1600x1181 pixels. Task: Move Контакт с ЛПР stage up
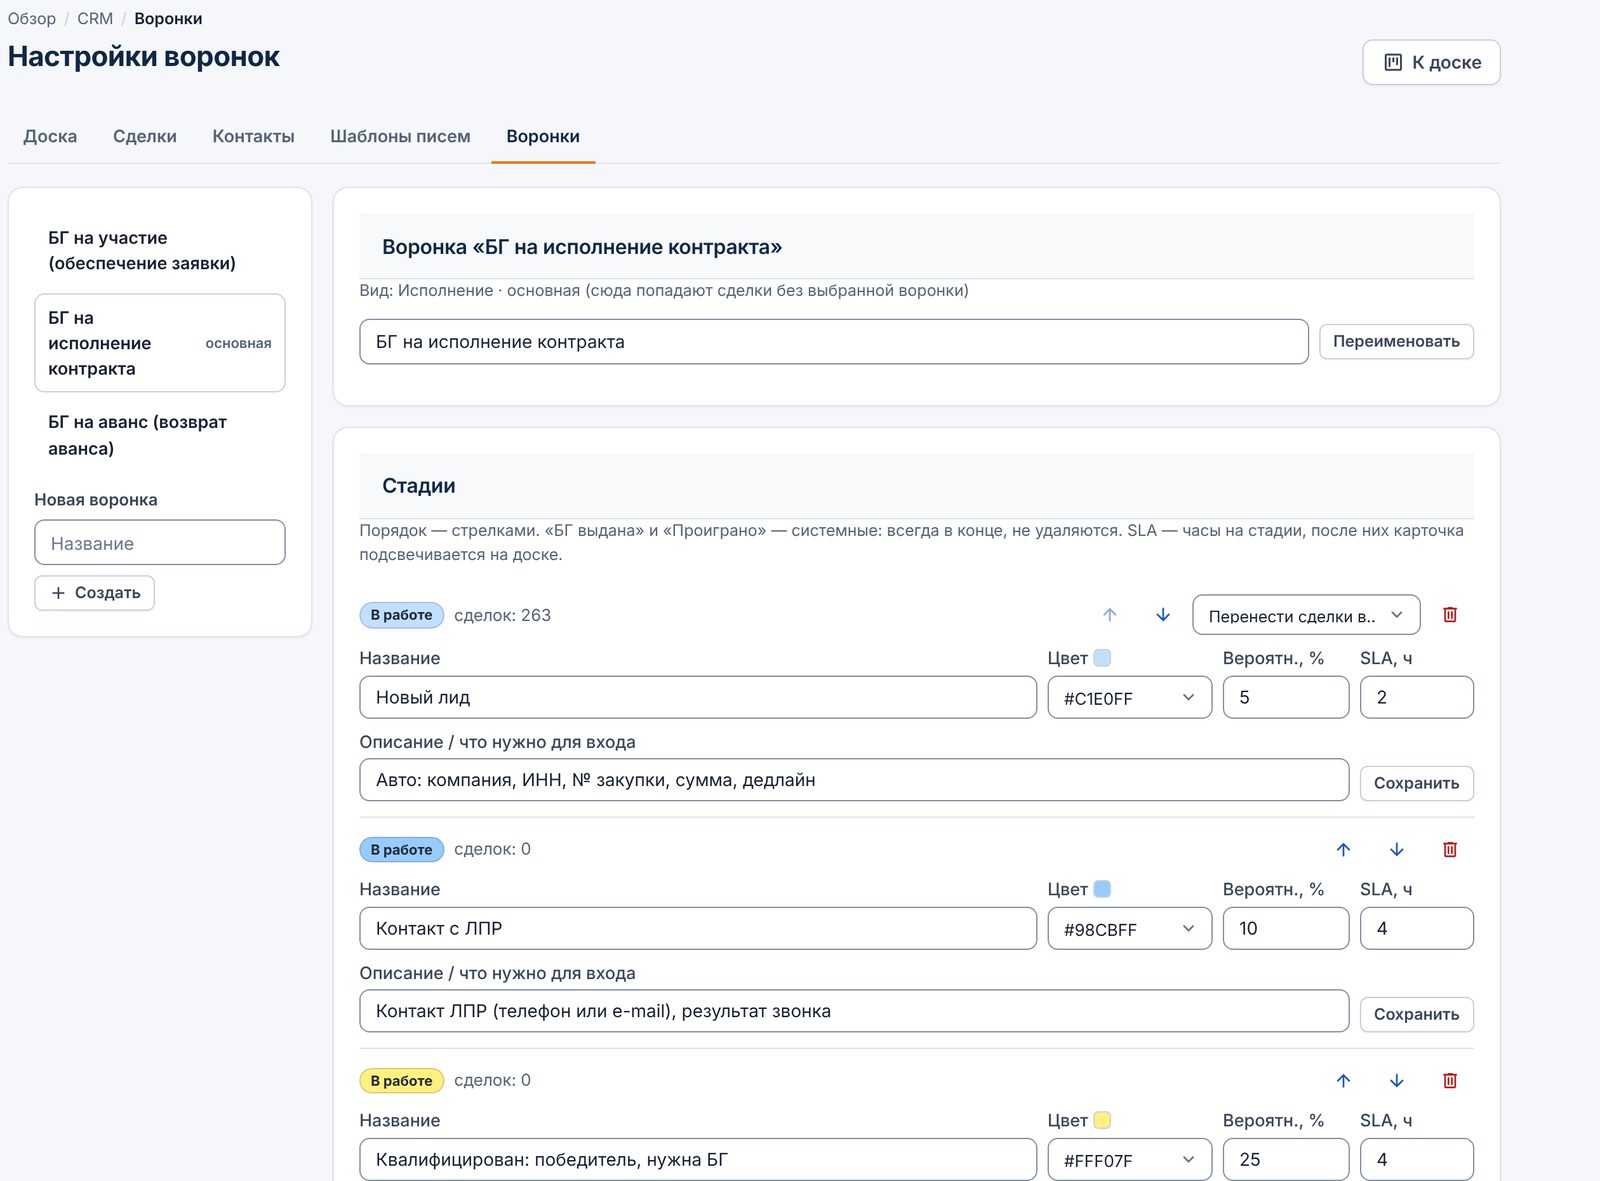coord(1343,850)
